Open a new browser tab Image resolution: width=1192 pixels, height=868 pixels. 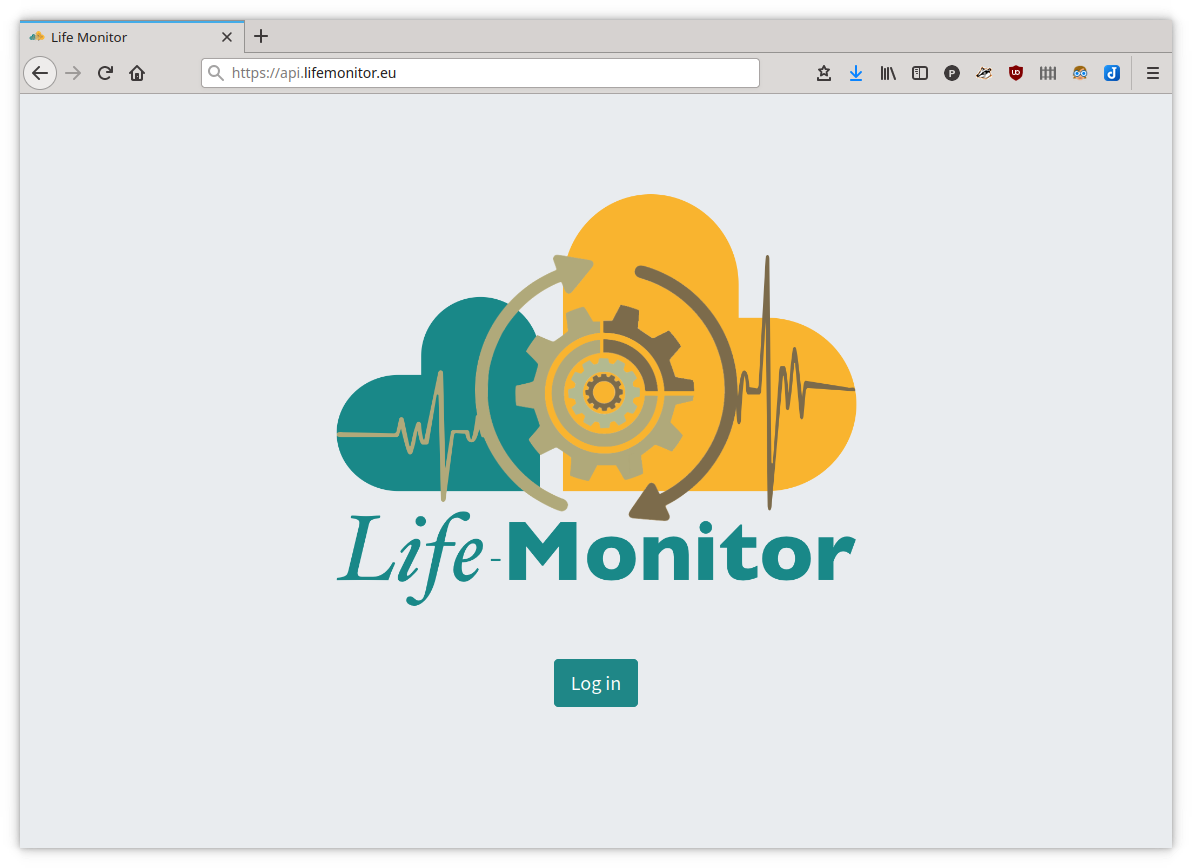pyautogui.click(x=261, y=36)
